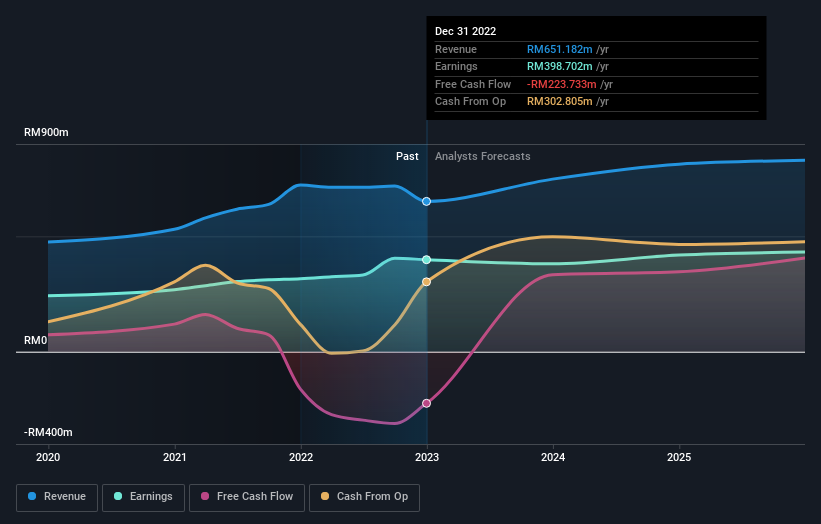Toggle the Earnings legend button

[143, 497]
